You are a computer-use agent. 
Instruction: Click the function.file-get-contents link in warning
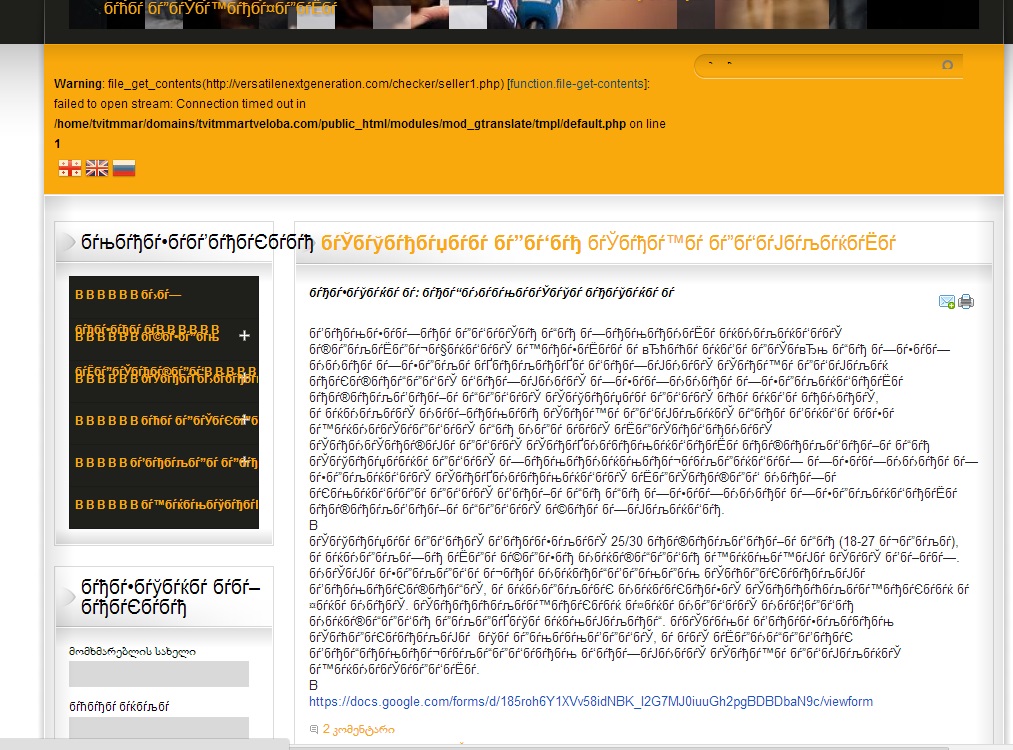(x=576, y=84)
